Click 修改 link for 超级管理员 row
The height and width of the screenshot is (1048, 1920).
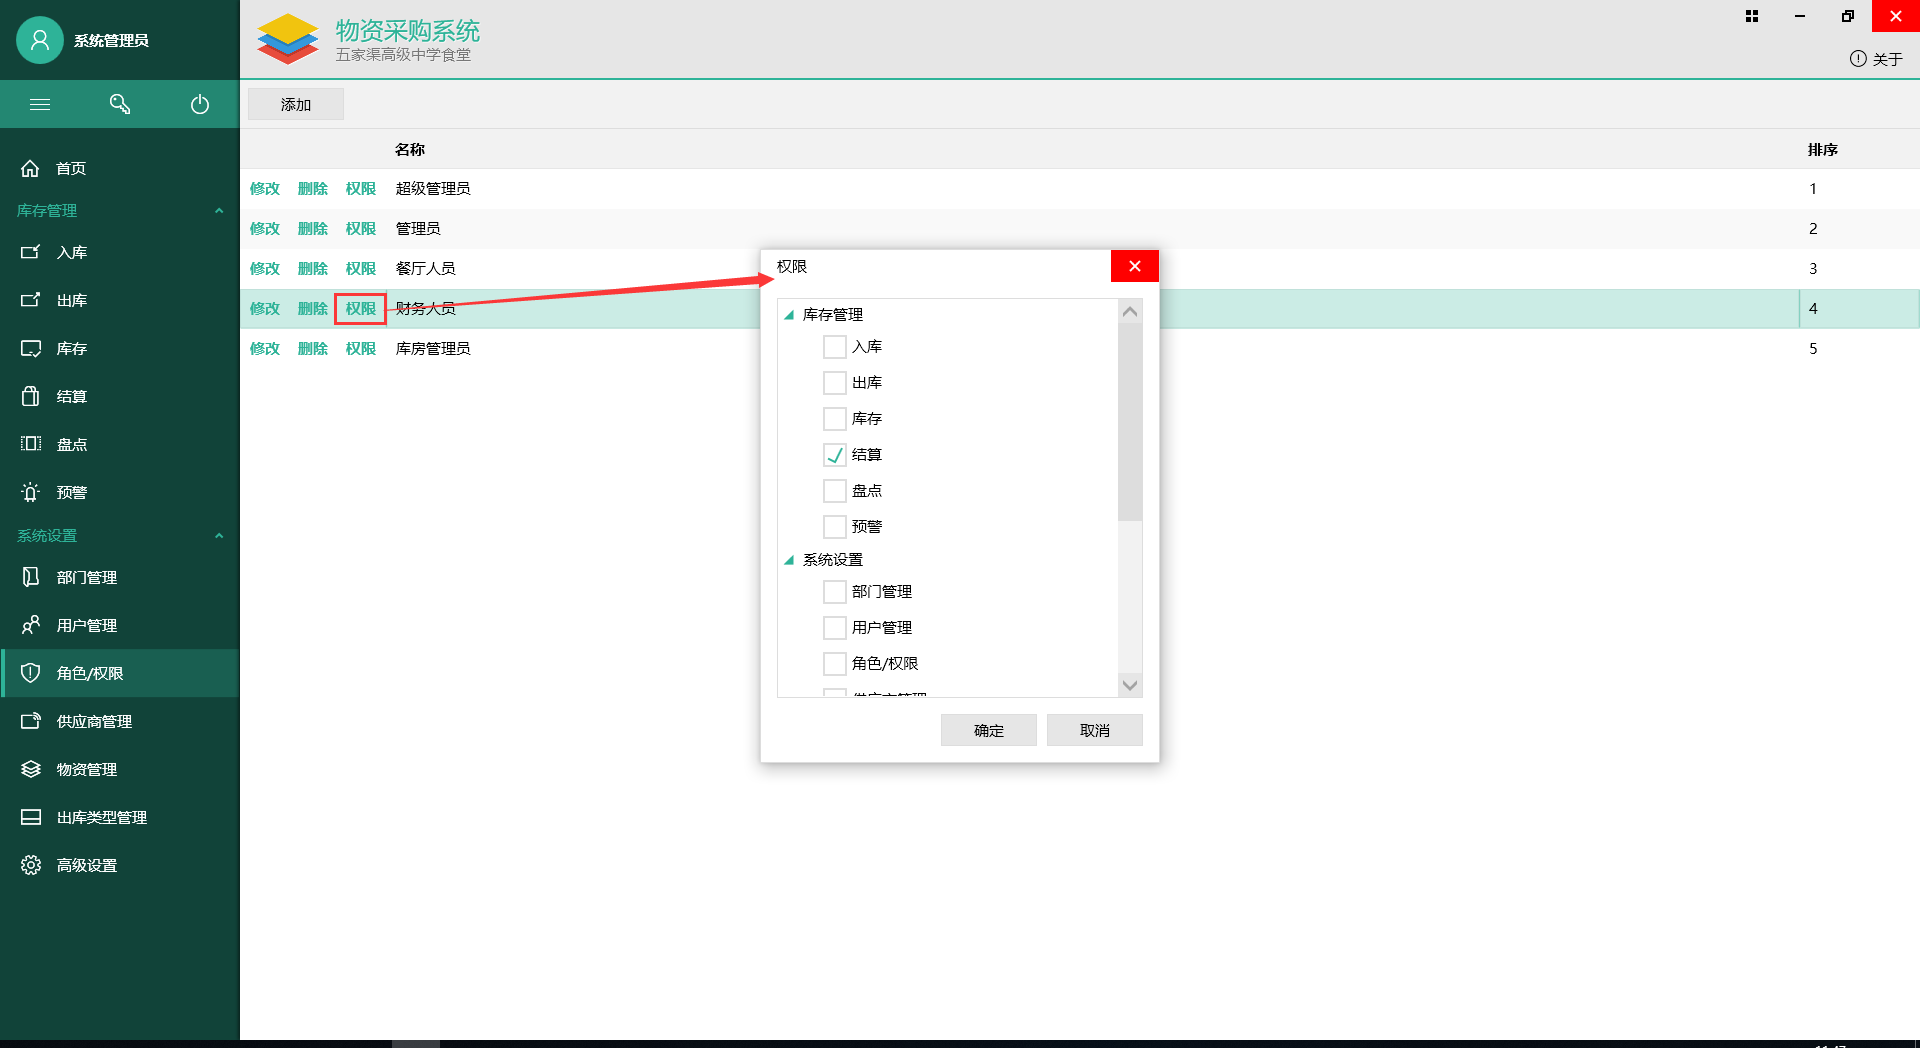(265, 188)
